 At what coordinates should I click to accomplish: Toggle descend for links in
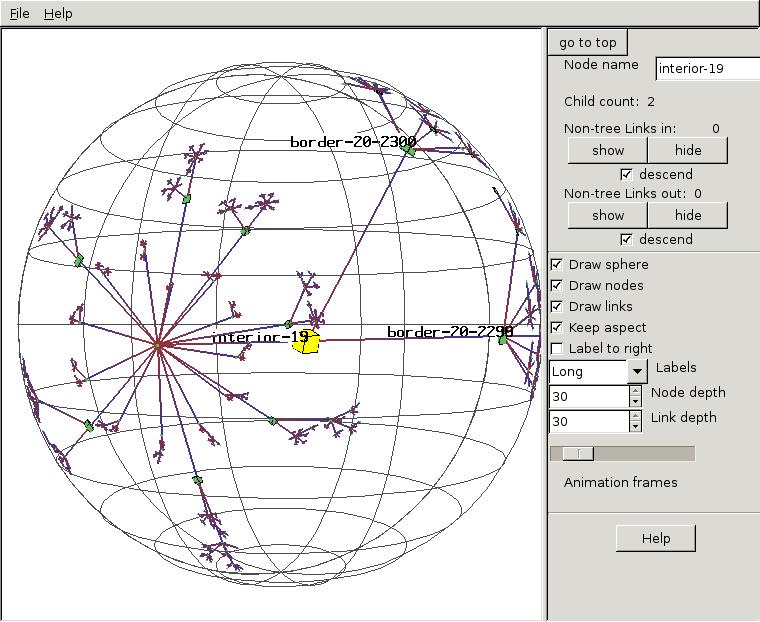(x=626, y=175)
